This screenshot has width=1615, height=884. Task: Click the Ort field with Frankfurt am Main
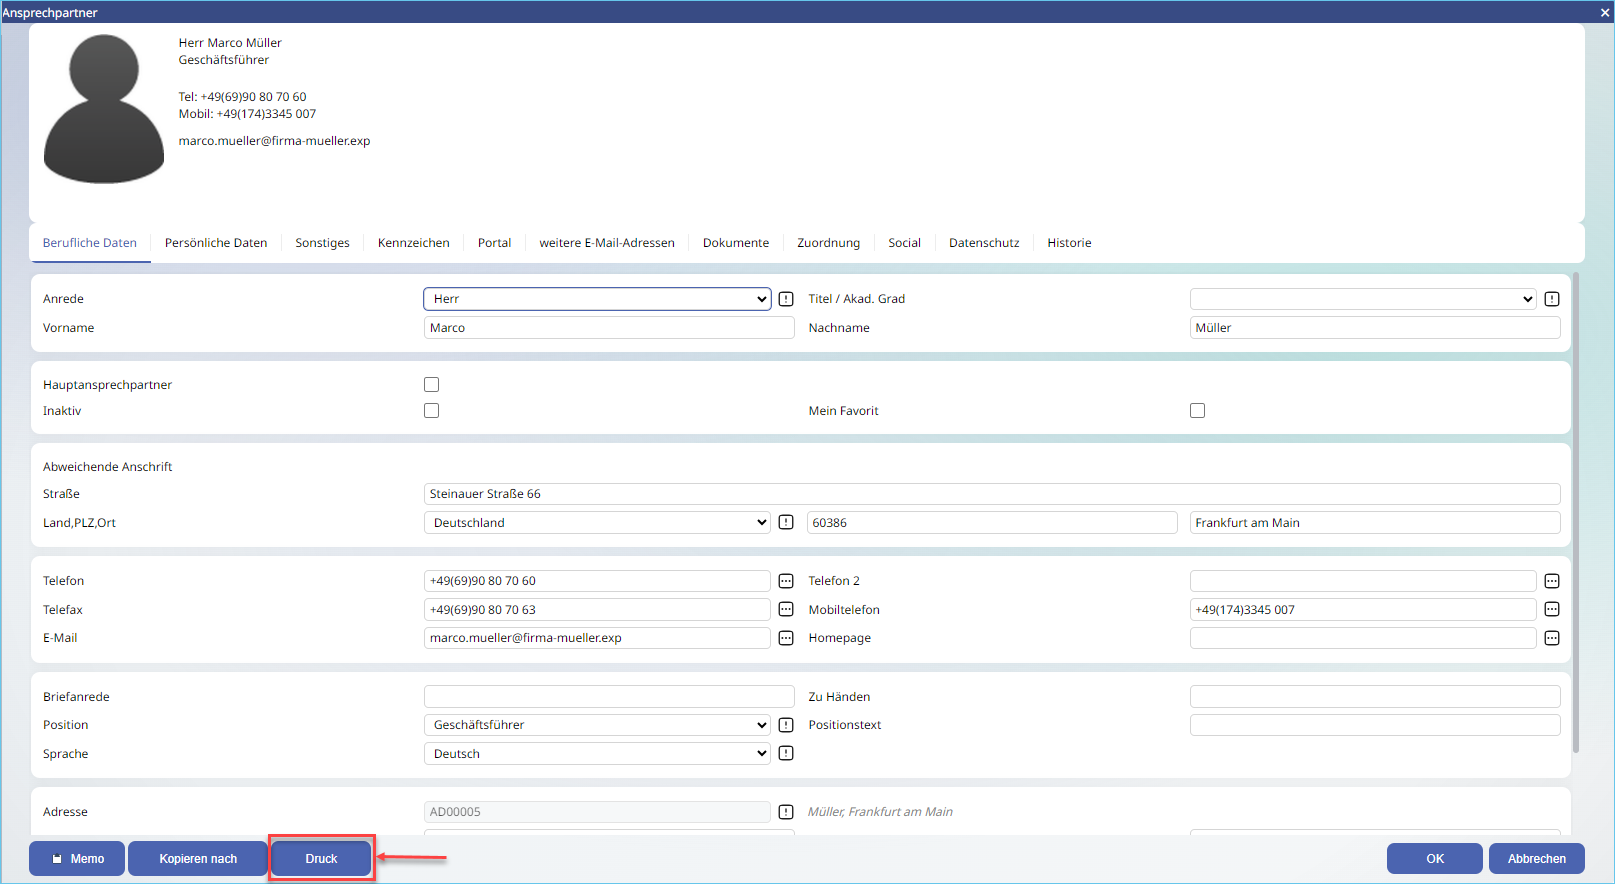pyautogui.click(x=1375, y=523)
